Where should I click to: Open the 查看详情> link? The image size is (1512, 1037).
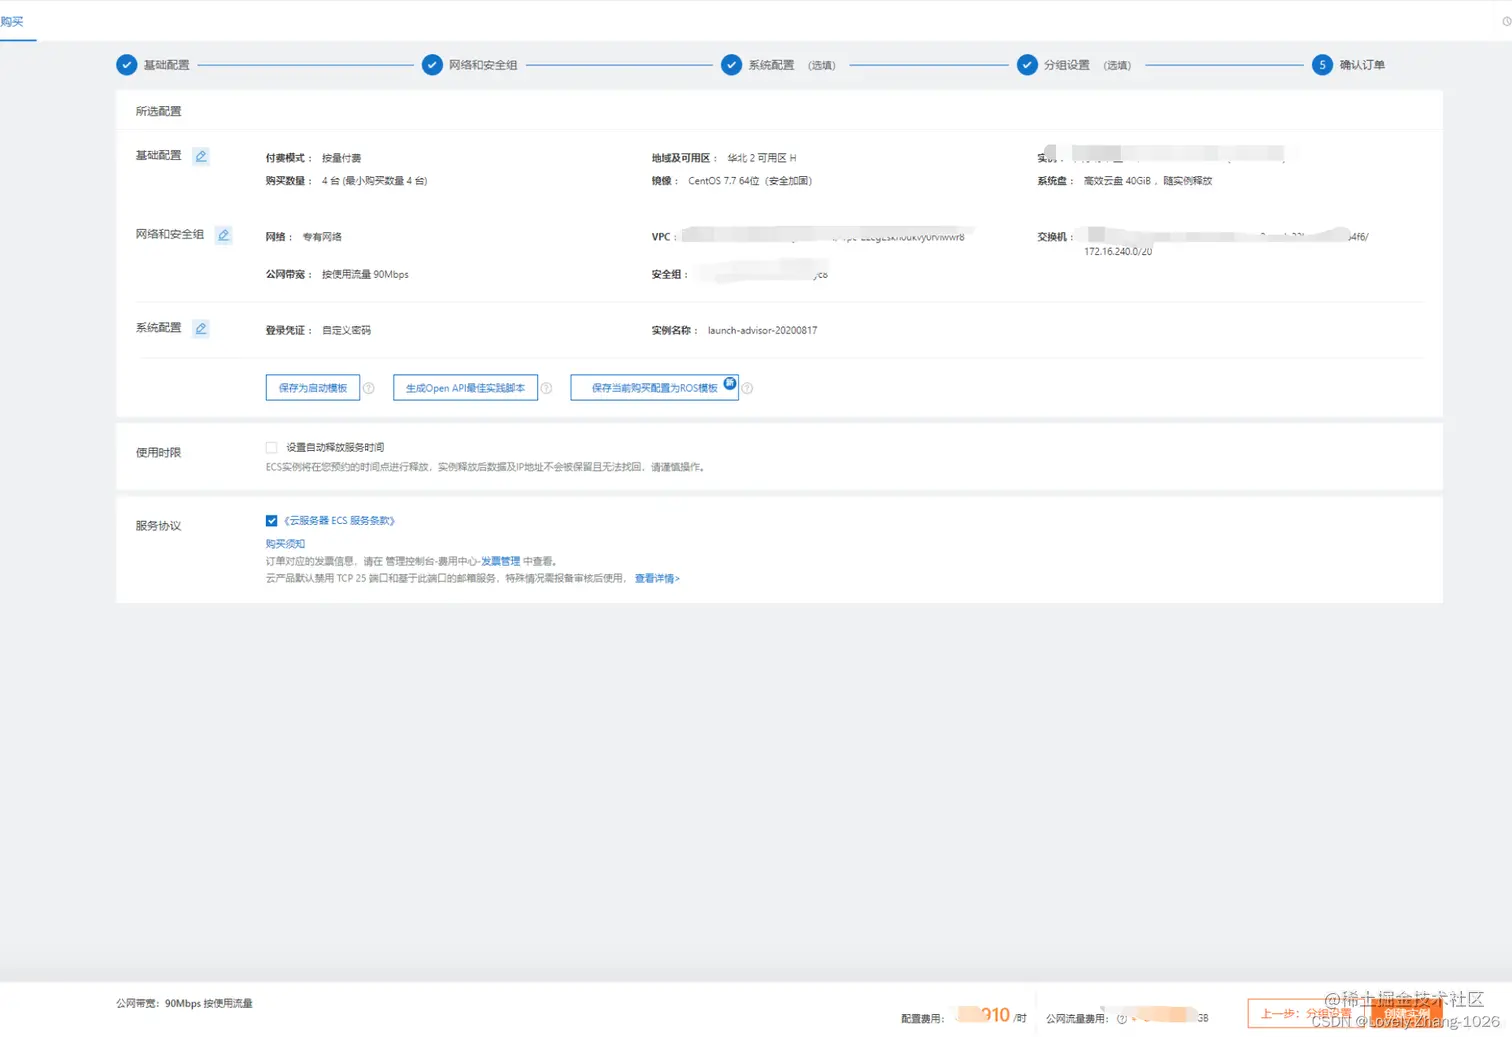pyautogui.click(x=657, y=578)
